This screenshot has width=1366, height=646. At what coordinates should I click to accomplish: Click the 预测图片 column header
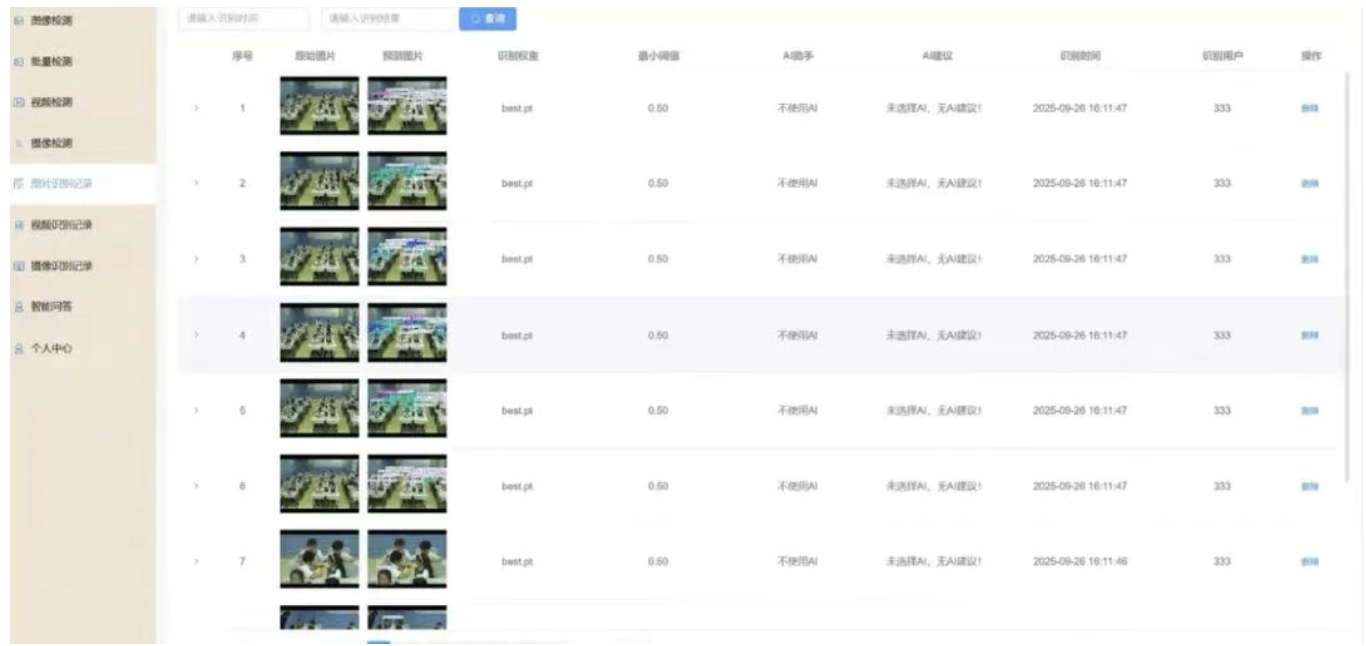tap(402, 57)
